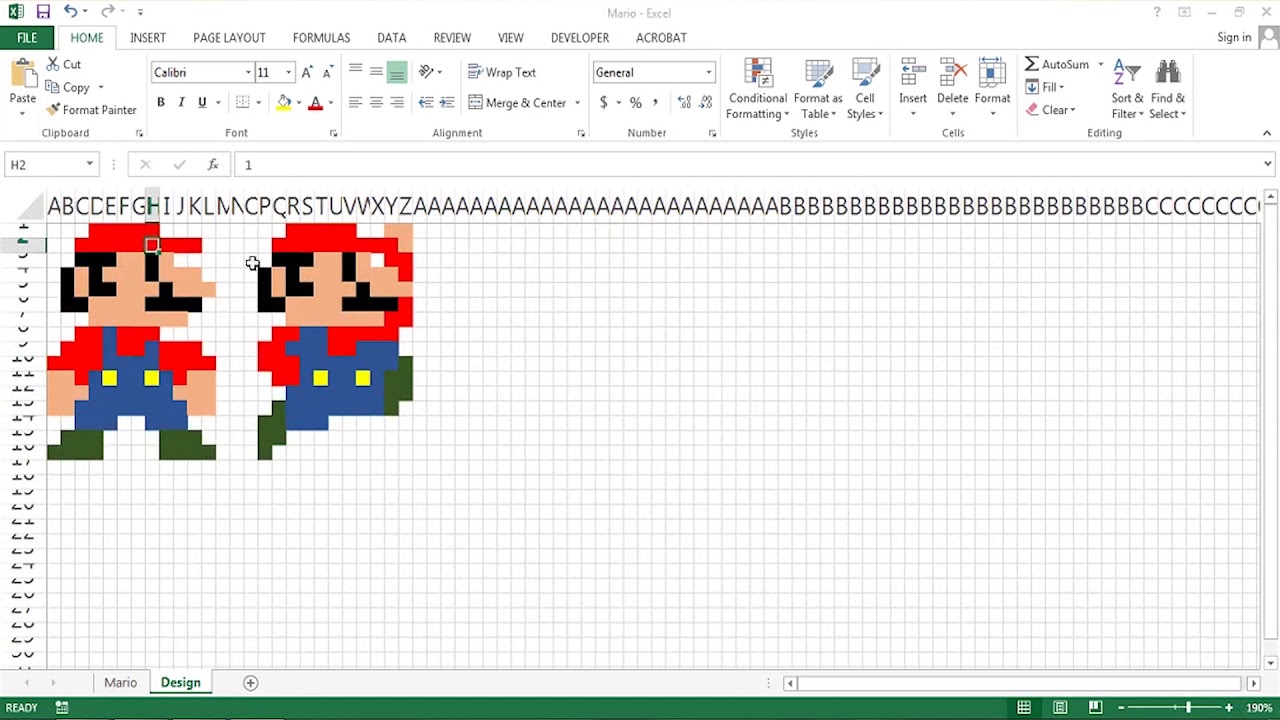The width and height of the screenshot is (1280, 720).
Task: Click the Paste clipboard icon
Action: click(22, 74)
